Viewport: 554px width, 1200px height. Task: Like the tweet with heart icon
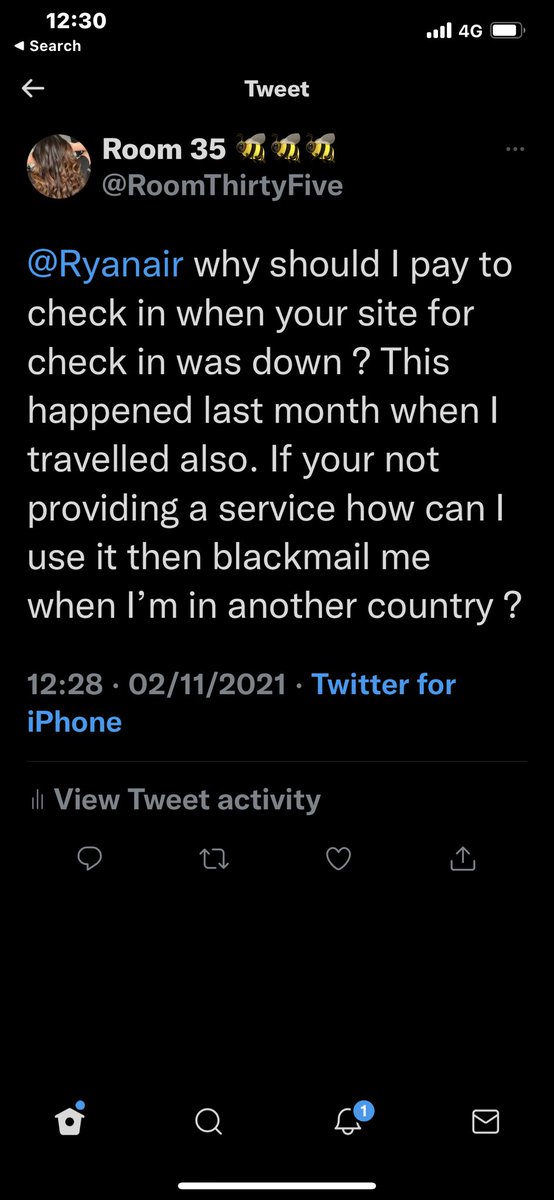[x=339, y=858]
